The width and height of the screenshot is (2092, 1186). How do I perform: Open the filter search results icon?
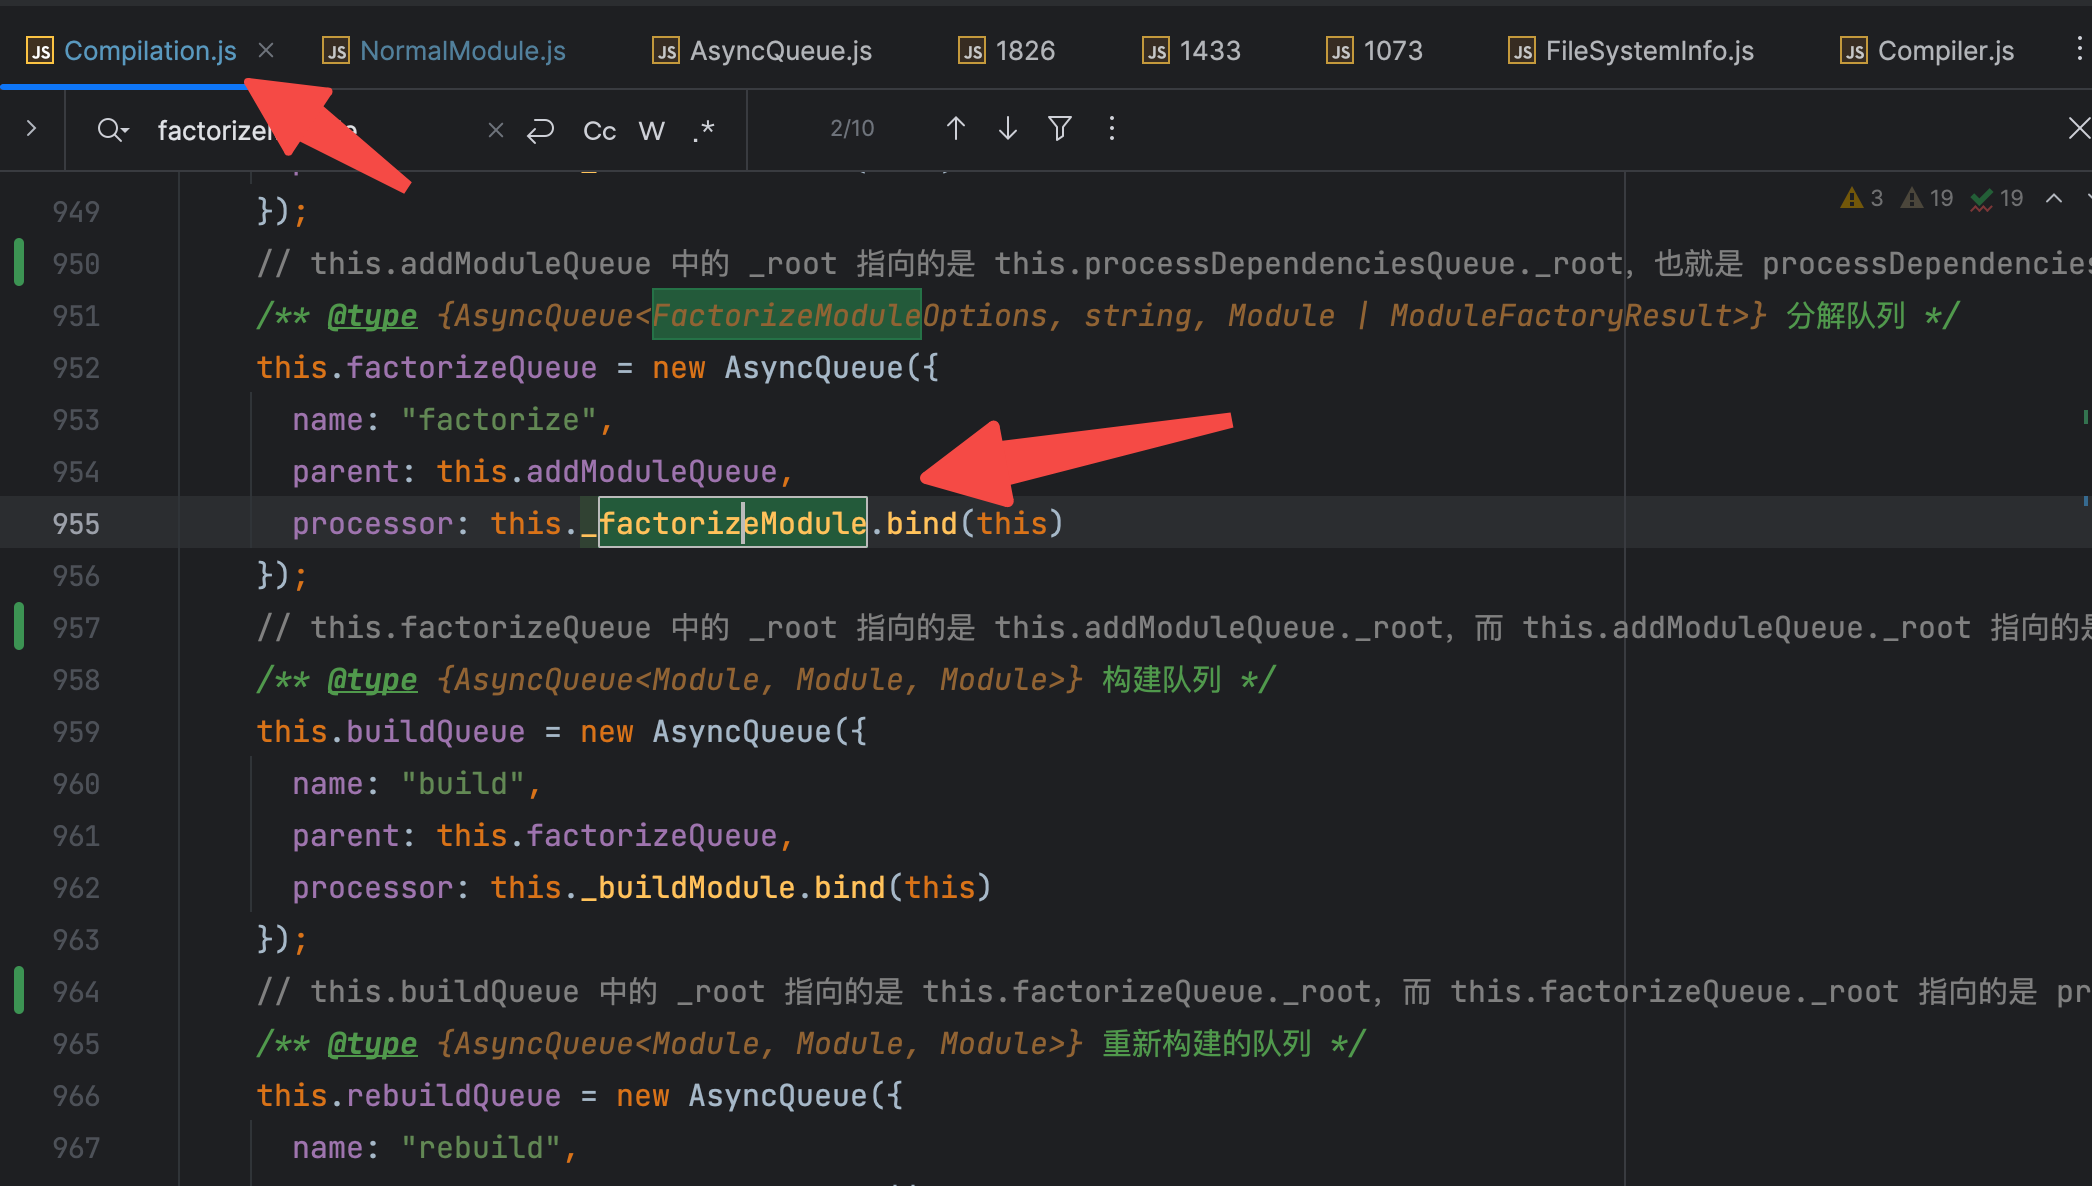(x=1059, y=129)
